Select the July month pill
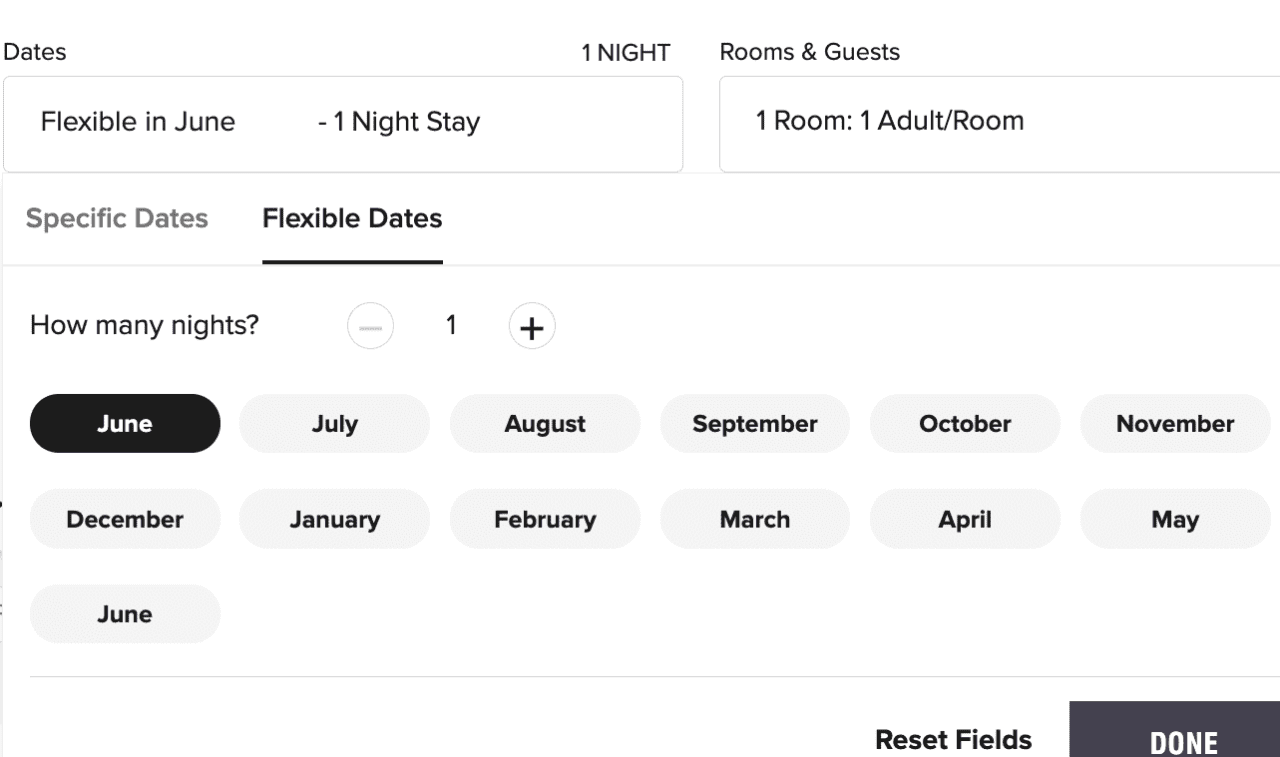The image size is (1280, 757). point(334,423)
